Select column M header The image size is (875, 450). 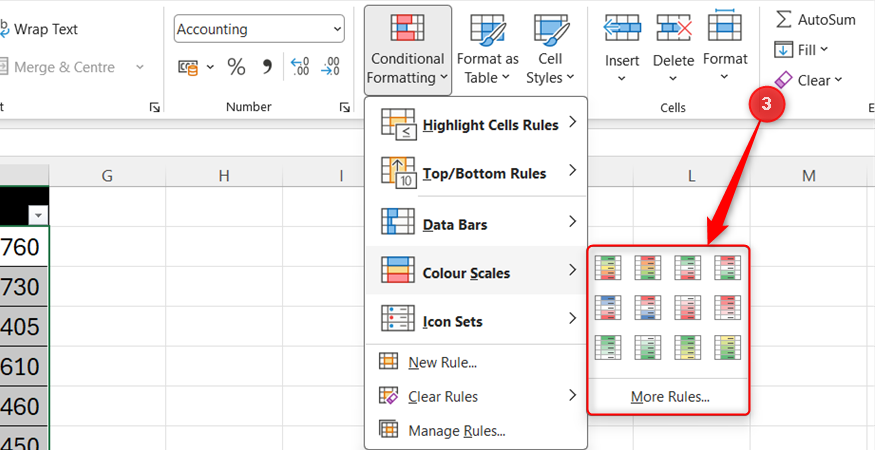[x=808, y=176]
